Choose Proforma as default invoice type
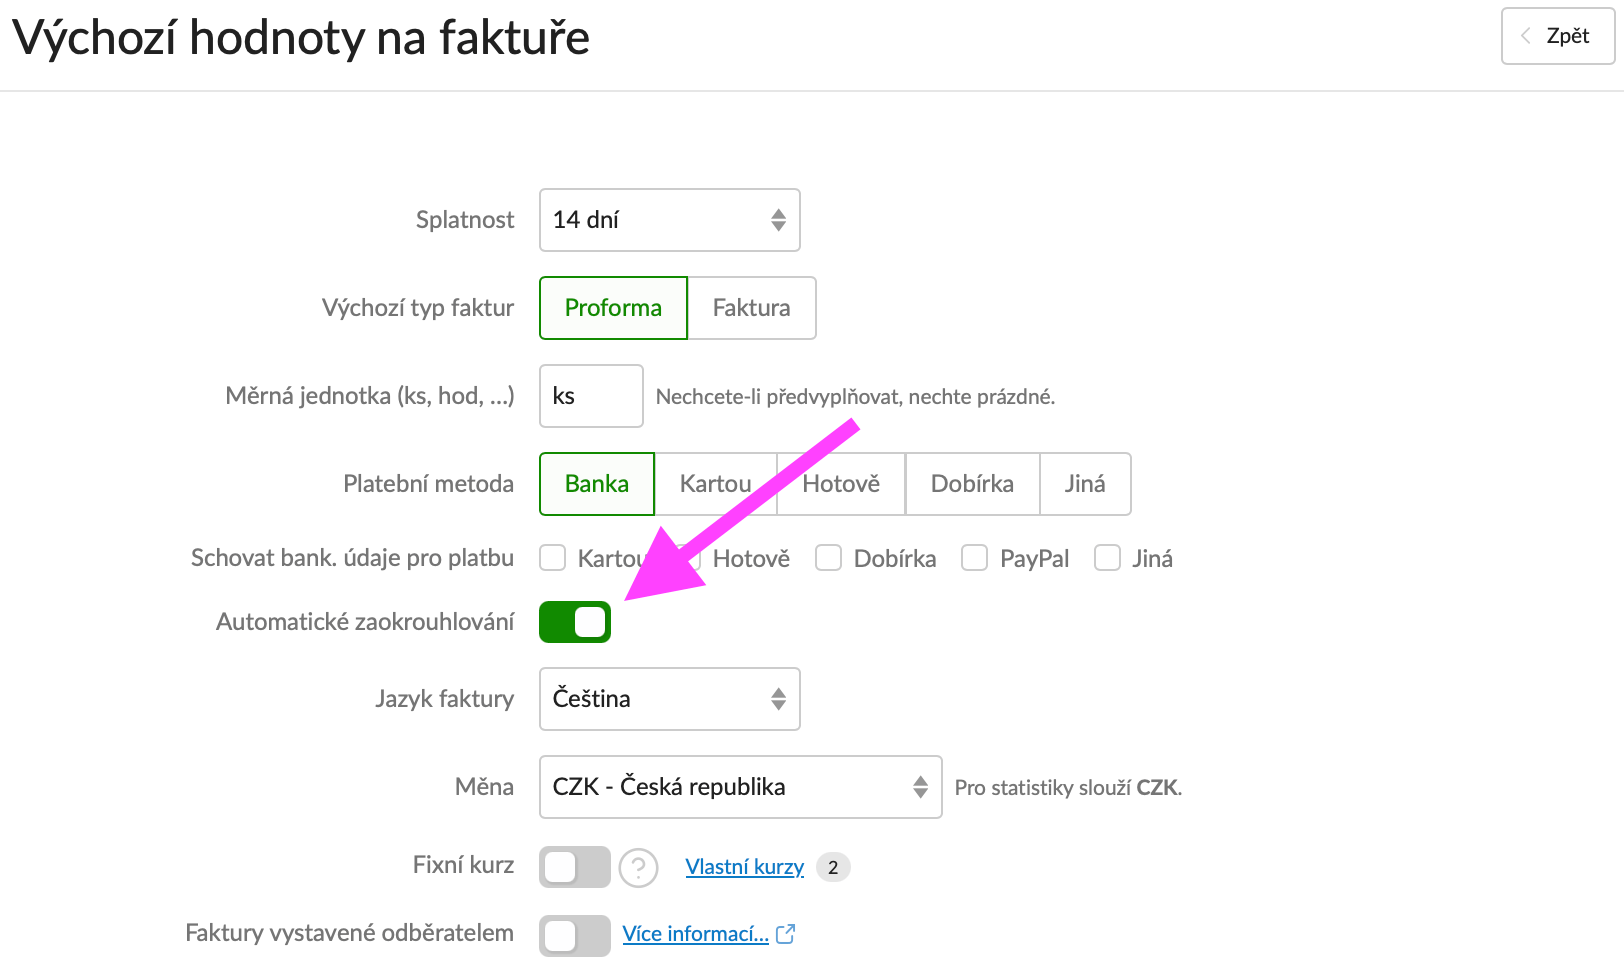1624x968 pixels. pyautogui.click(x=613, y=308)
